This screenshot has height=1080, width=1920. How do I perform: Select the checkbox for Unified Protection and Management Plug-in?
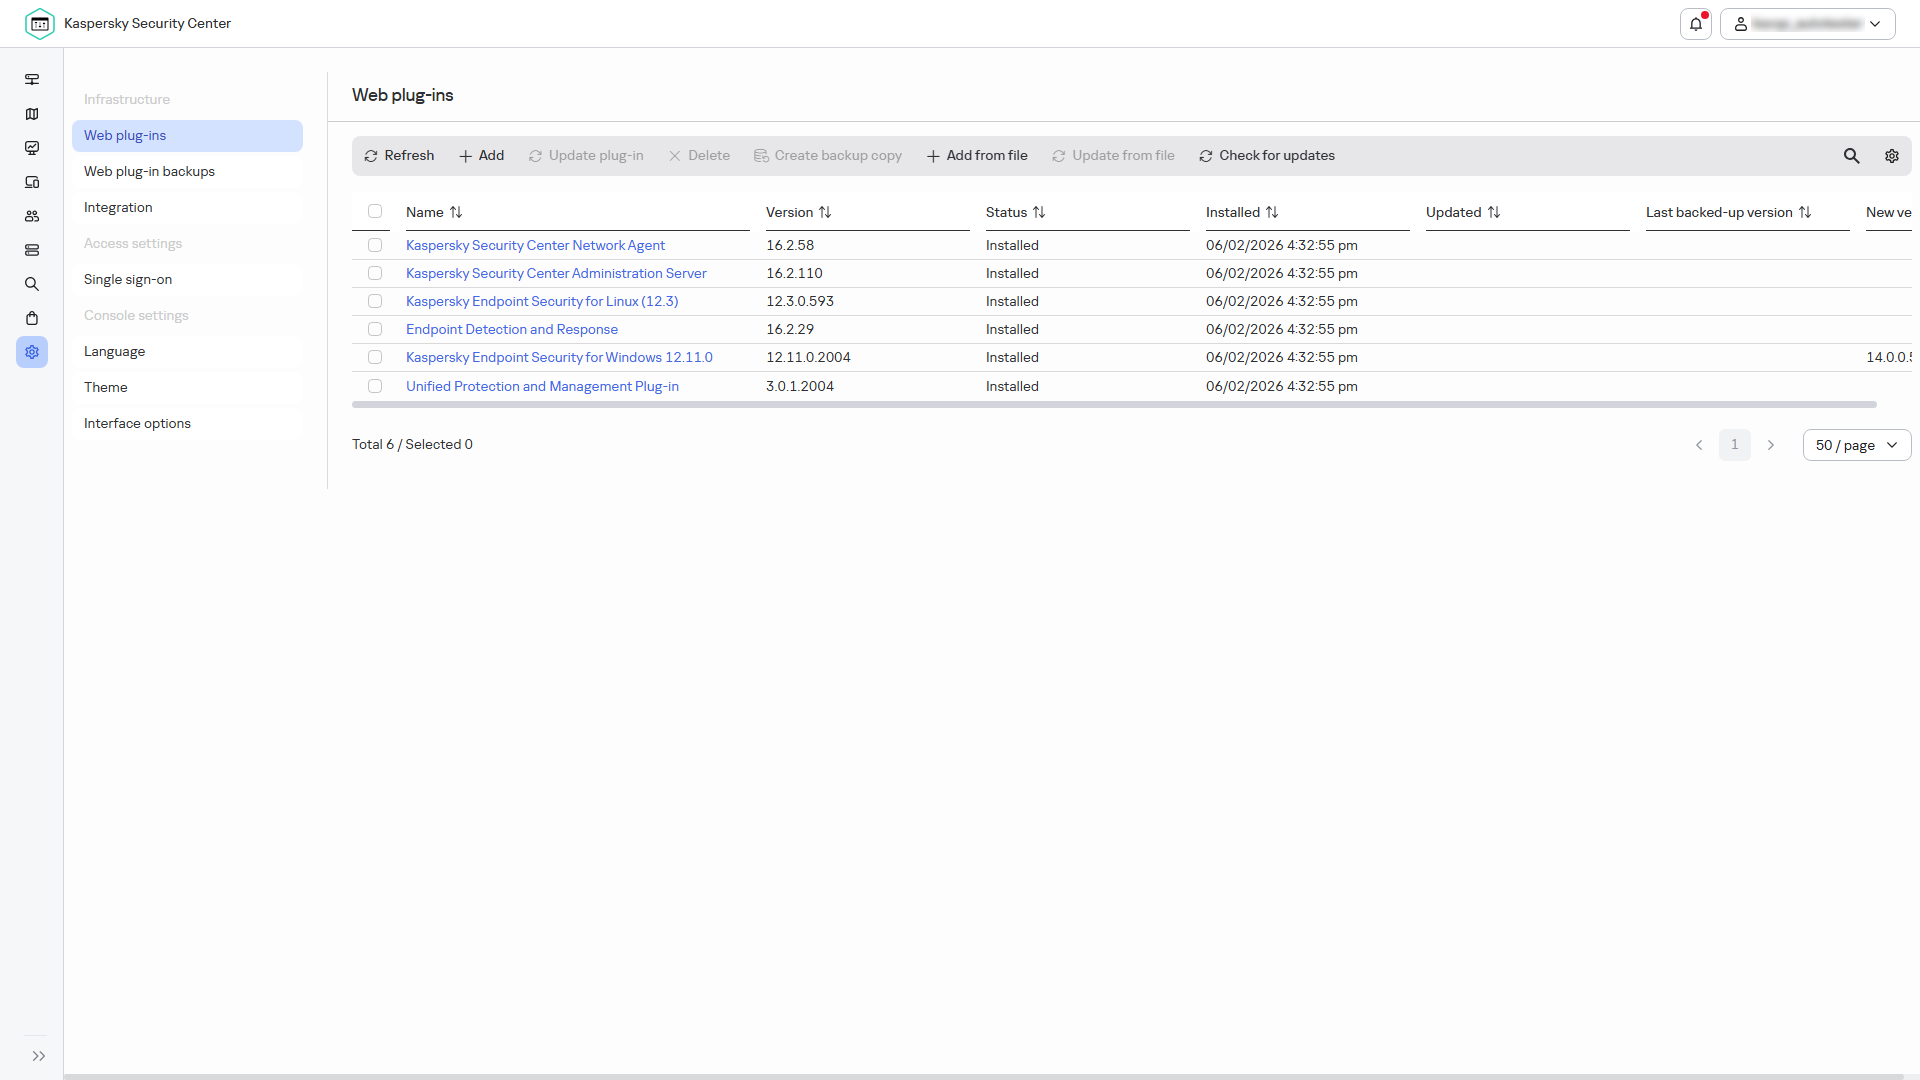(375, 386)
